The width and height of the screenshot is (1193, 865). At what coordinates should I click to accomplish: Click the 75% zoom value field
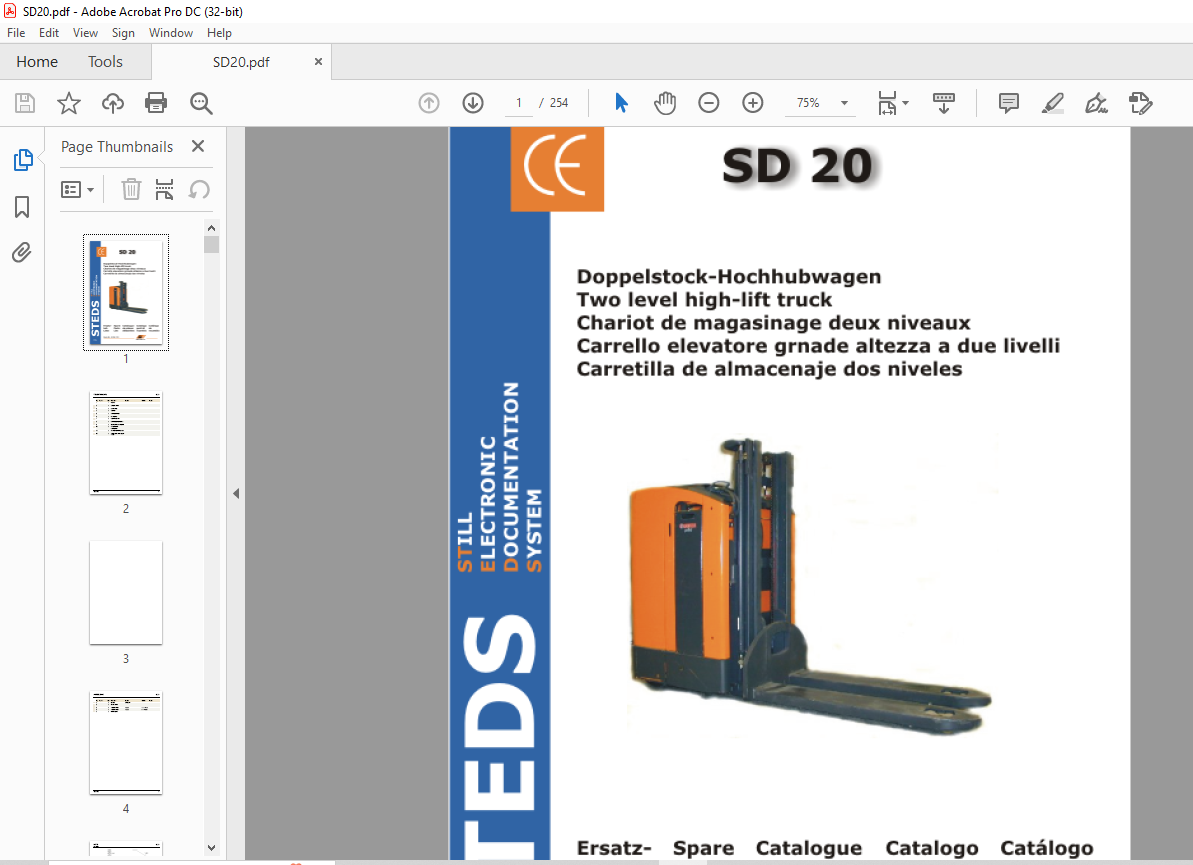[x=808, y=103]
